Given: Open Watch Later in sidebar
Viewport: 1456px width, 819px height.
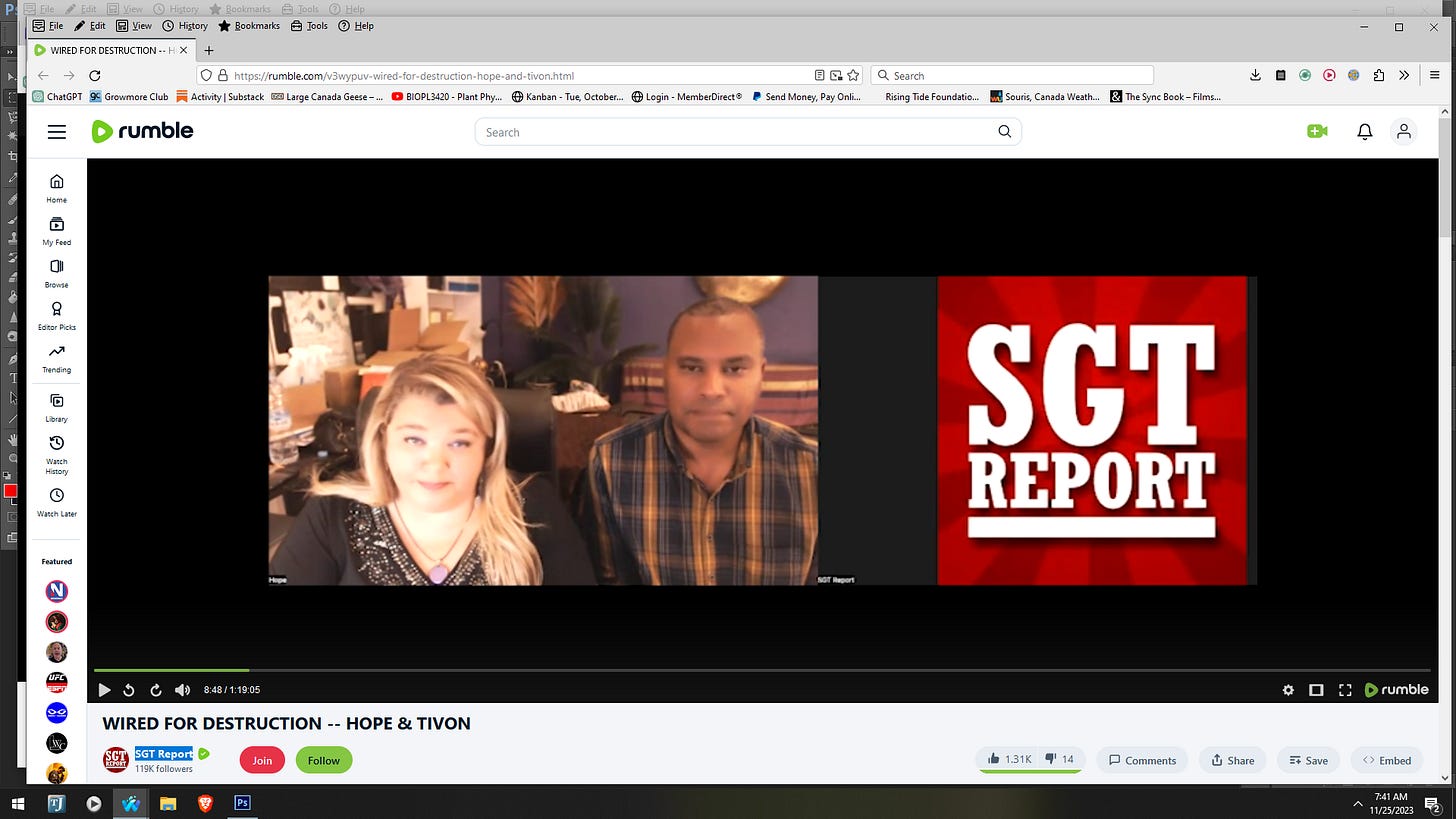Looking at the screenshot, I should click(57, 502).
